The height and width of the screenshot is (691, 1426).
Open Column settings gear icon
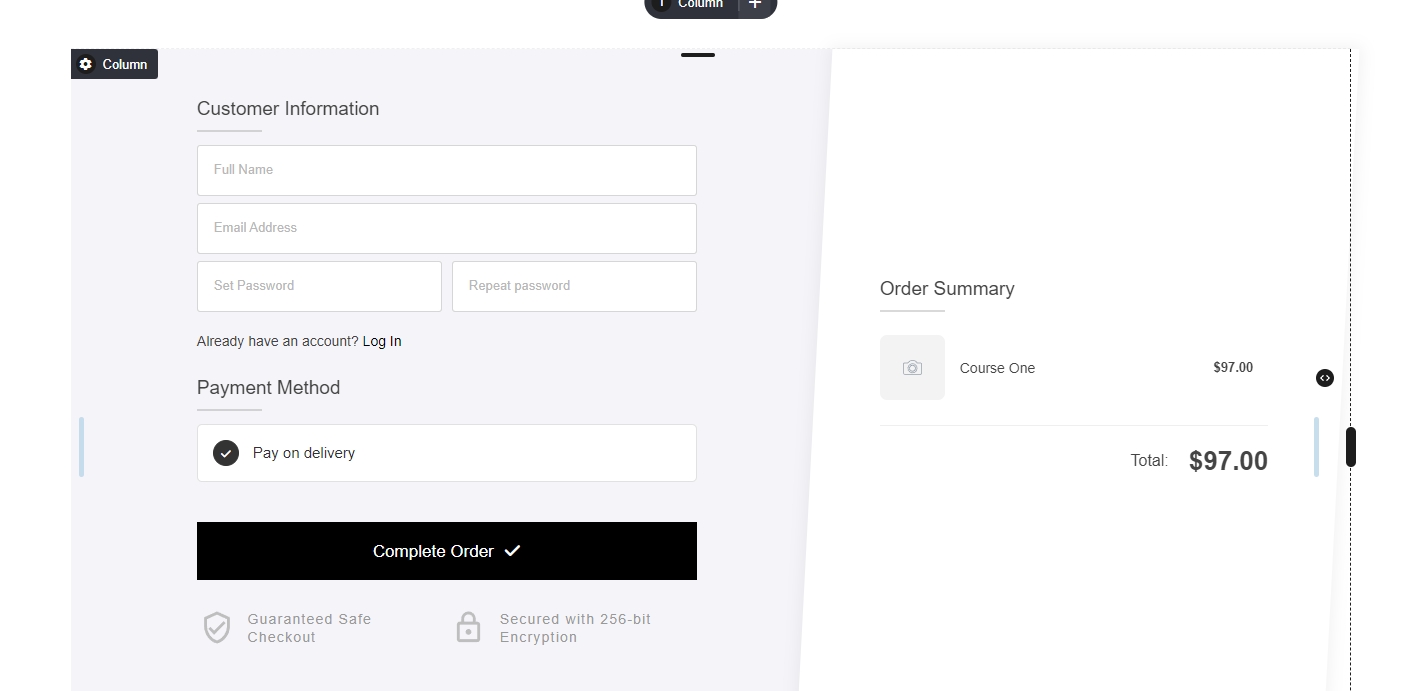[86, 64]
